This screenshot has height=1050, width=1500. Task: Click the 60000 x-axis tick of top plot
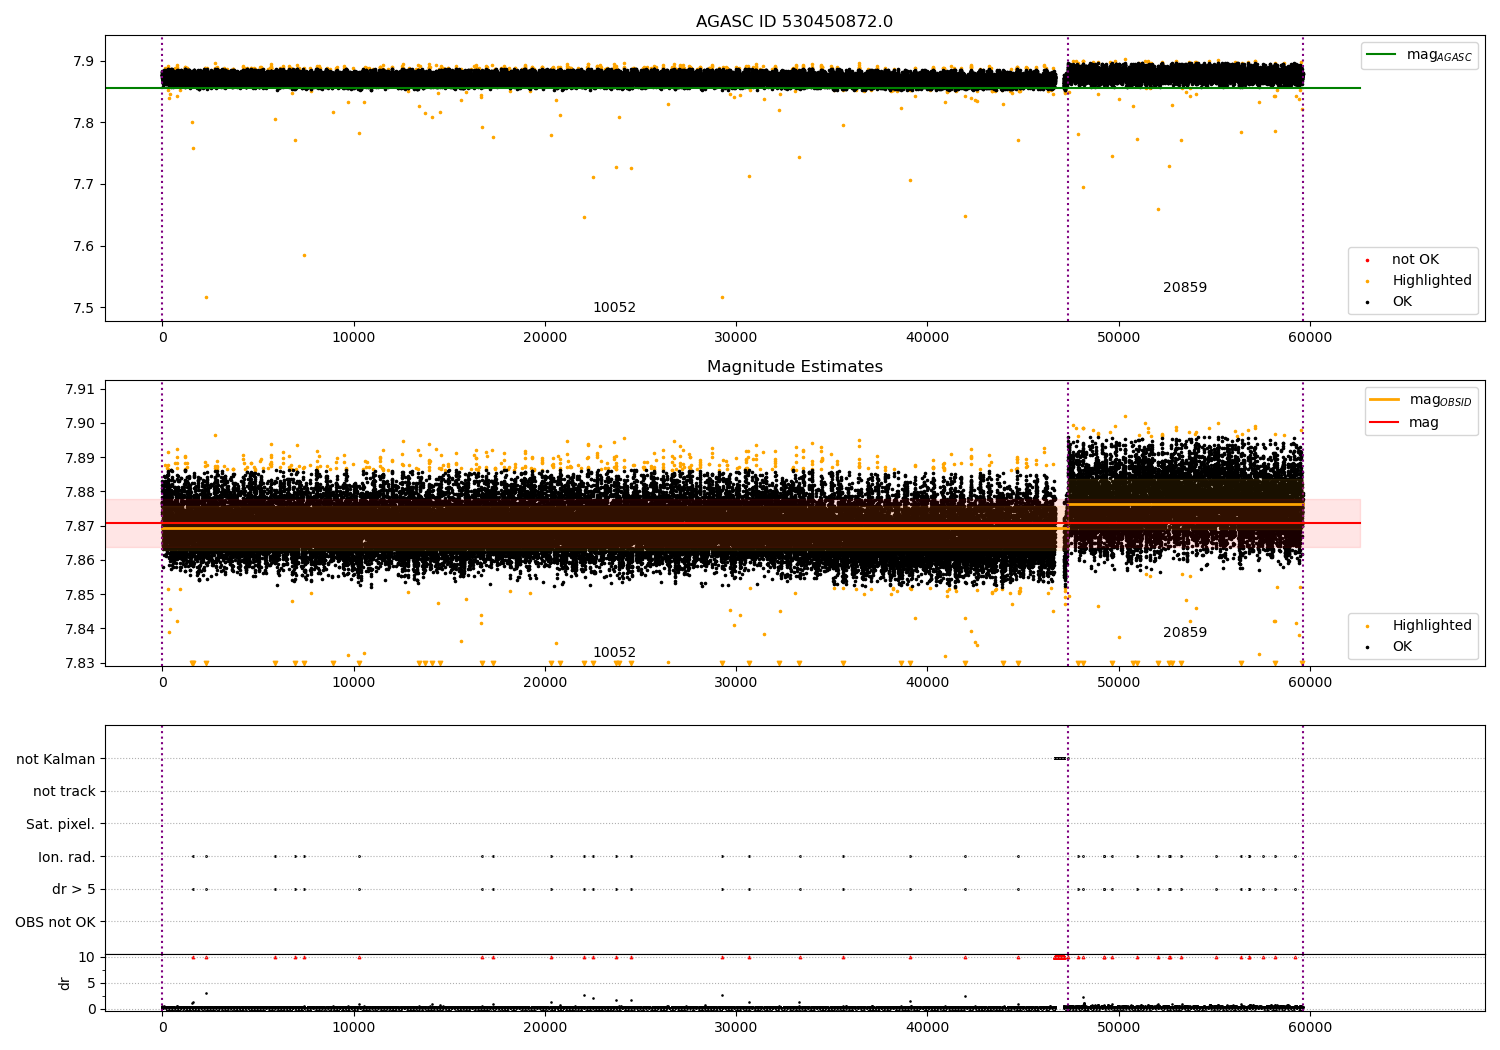[x=1310, y=338]
